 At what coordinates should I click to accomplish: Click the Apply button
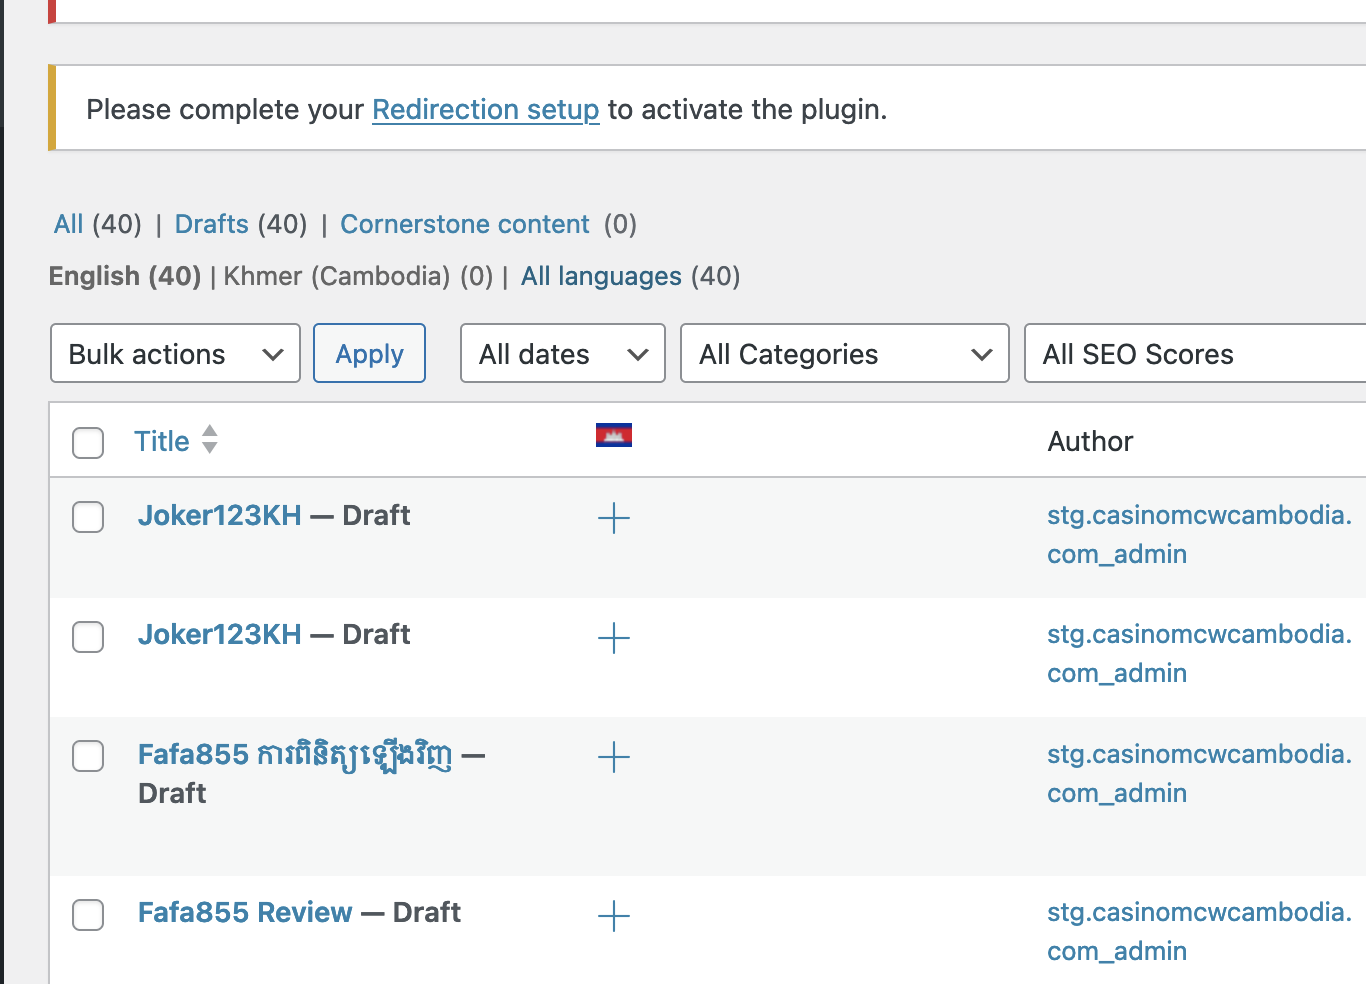tap(369, 353)
